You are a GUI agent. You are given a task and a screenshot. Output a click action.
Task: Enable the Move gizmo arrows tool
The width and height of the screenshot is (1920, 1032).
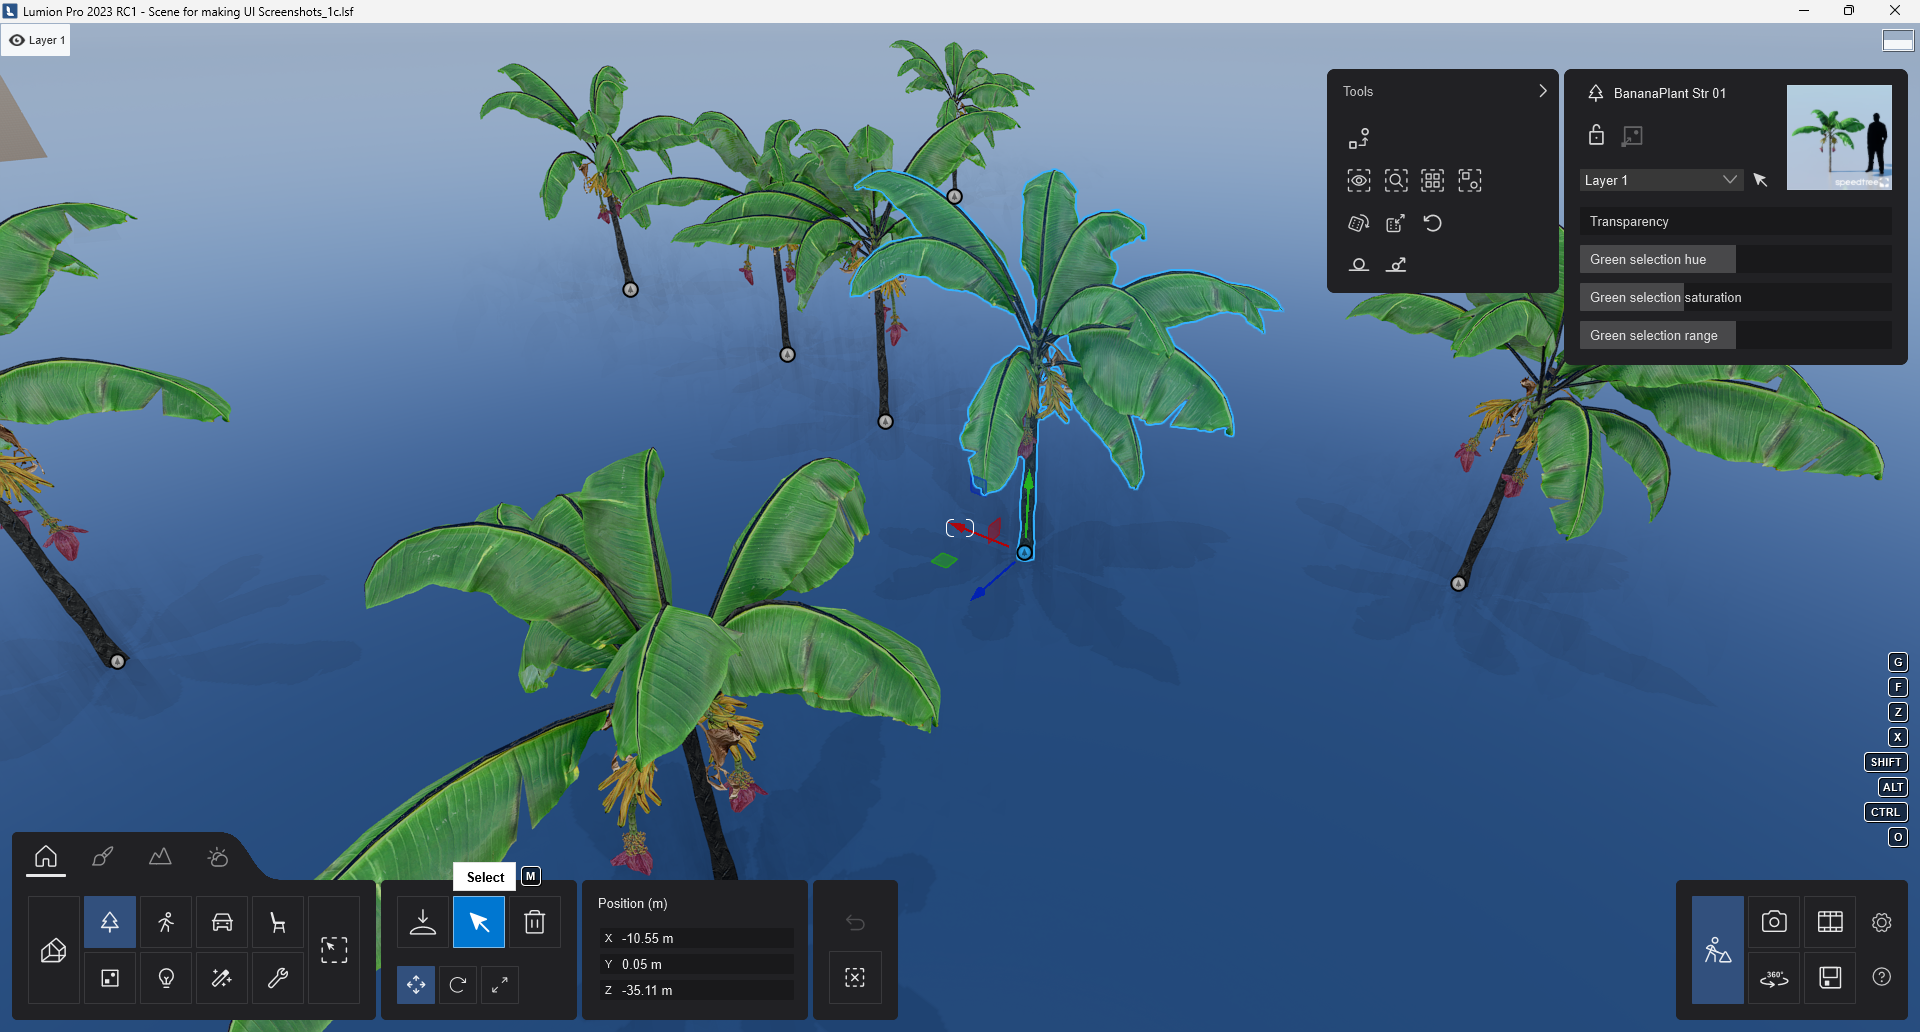point(417,985)
